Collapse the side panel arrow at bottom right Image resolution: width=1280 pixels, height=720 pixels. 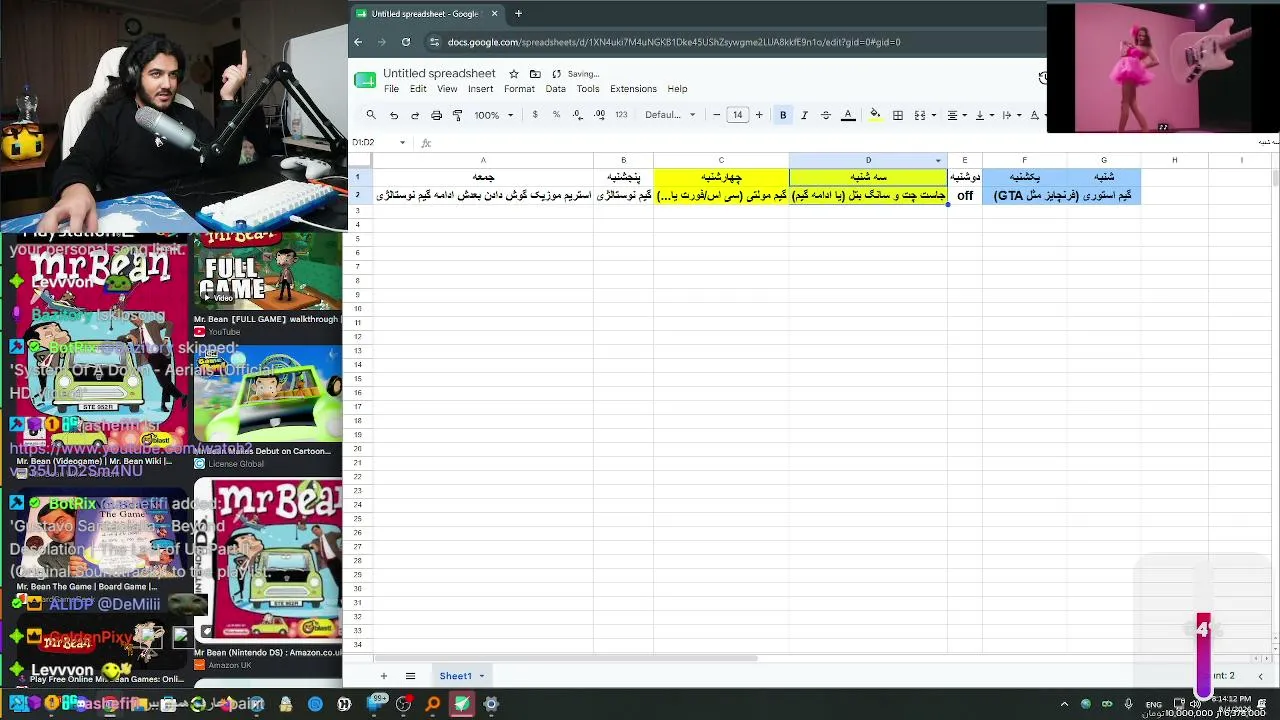point(1260,676)
